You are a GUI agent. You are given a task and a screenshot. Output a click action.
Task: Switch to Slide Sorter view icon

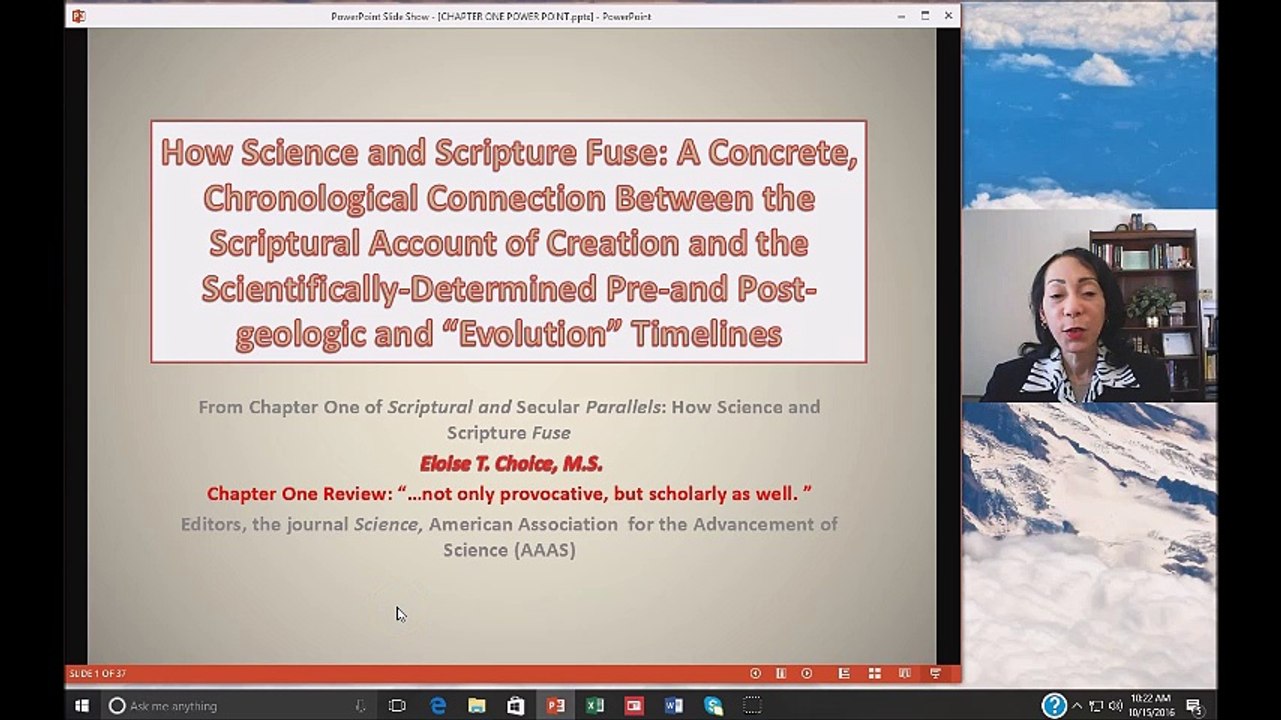click(x=874, y=674)
